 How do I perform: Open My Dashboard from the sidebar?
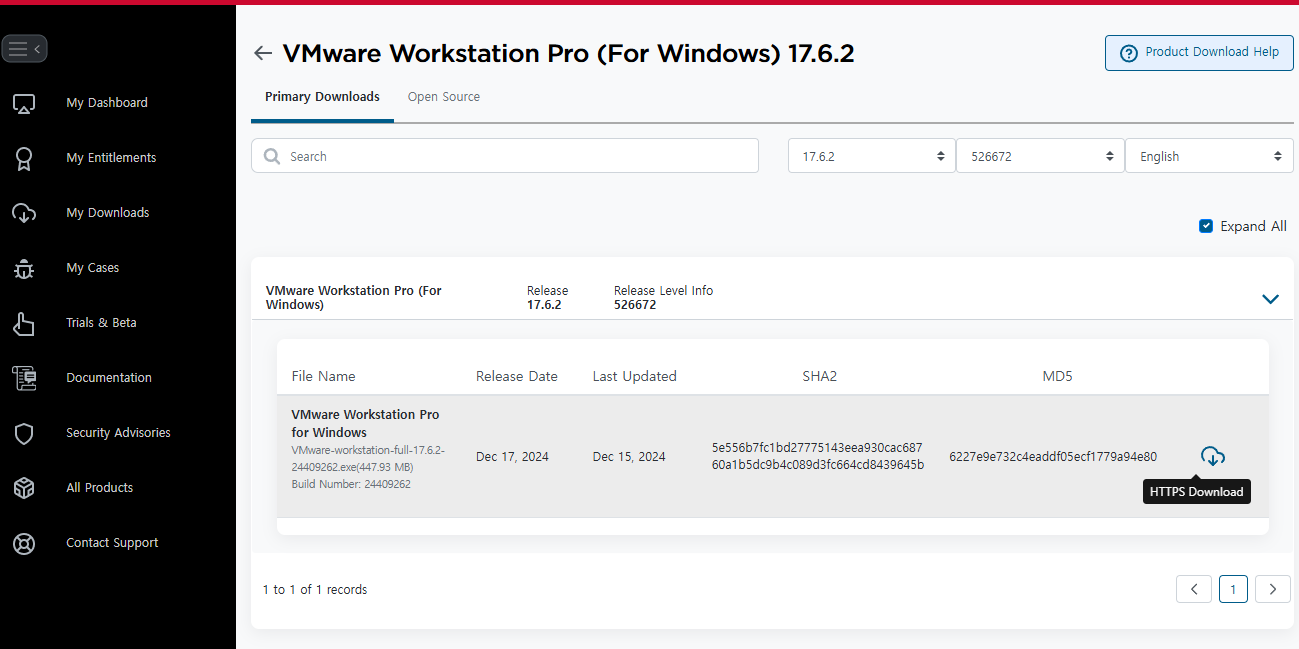tap(107, 103)
